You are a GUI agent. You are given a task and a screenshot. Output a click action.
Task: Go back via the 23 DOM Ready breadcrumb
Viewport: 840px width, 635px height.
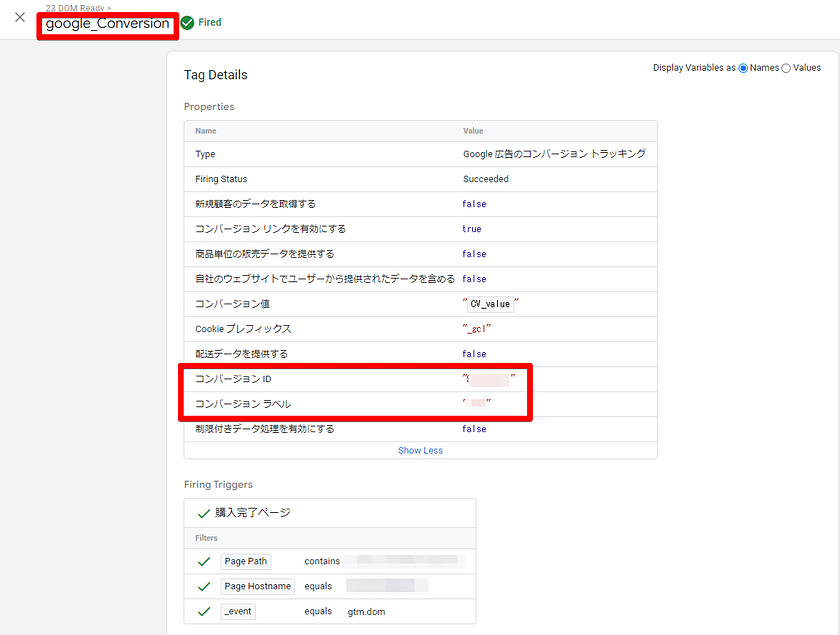(x=78, y=8)
